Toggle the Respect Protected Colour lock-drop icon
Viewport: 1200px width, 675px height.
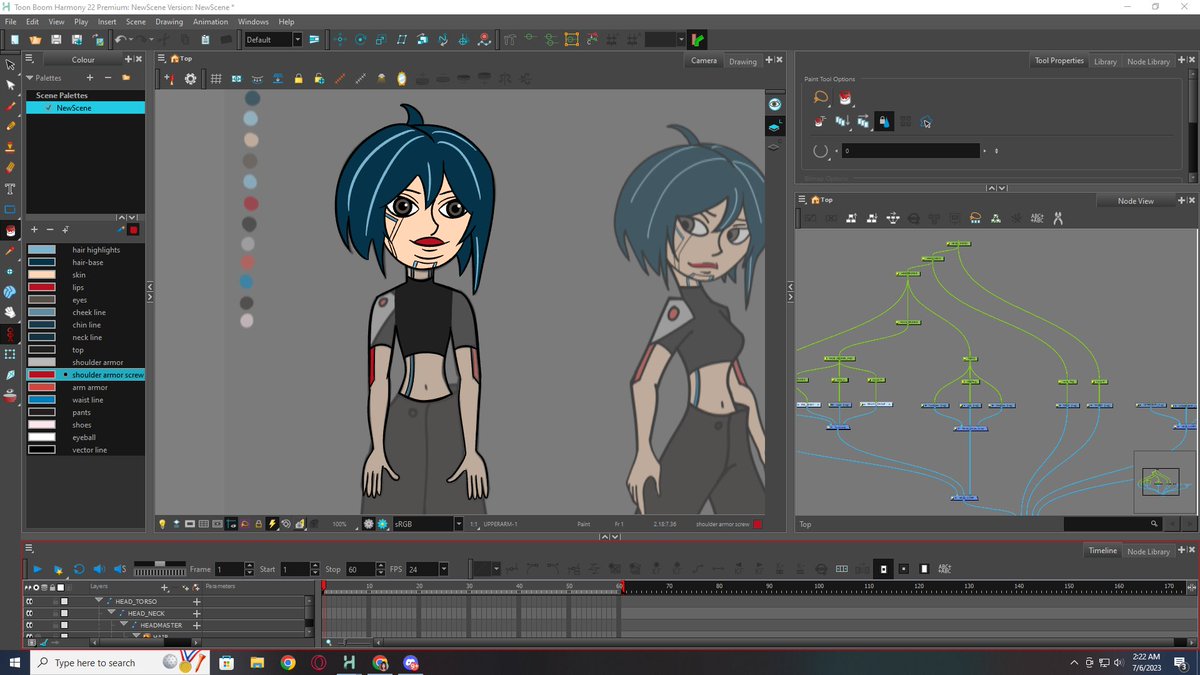click(884, 122)
